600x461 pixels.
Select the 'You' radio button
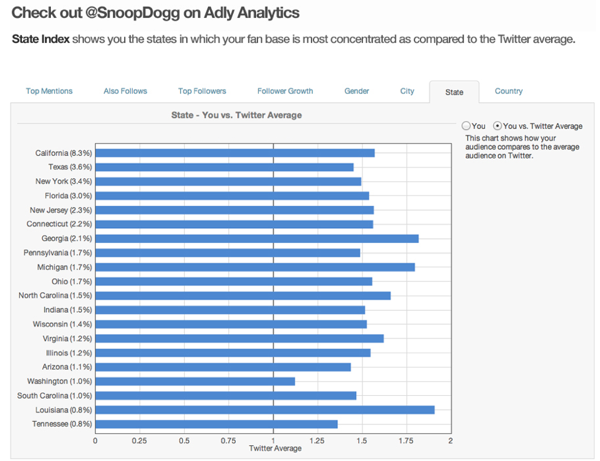click(x=467, y=126)
